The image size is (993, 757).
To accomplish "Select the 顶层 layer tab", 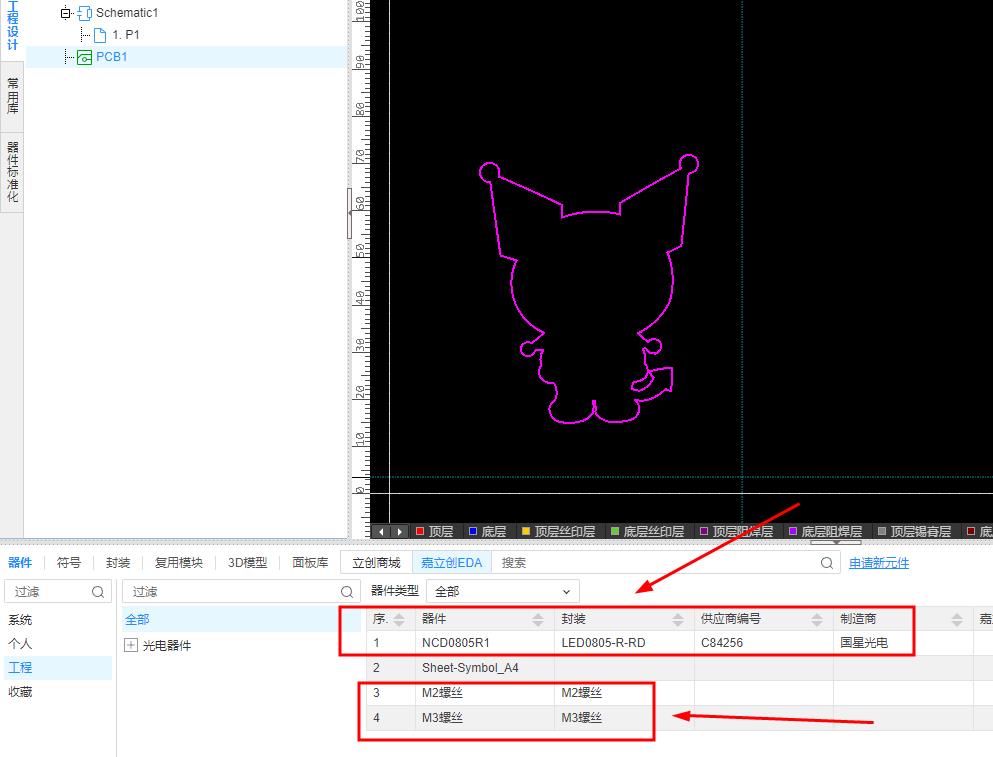I will [434, 531].
